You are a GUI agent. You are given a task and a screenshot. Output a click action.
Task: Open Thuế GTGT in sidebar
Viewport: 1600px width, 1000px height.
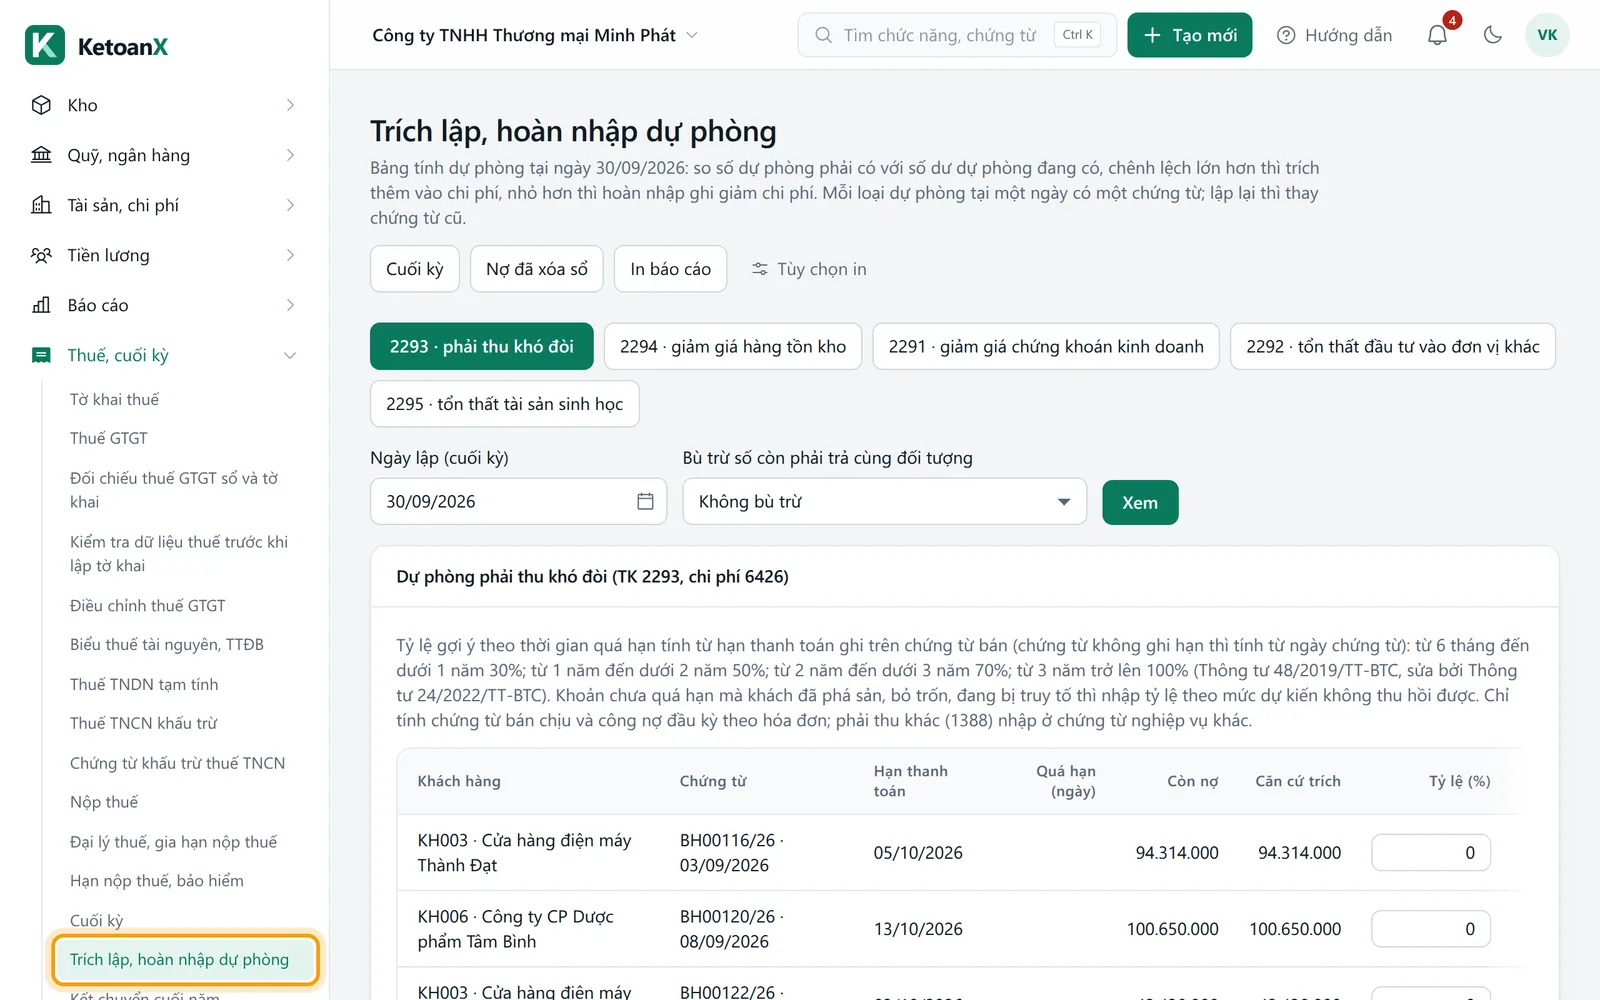tap(109, 438)
